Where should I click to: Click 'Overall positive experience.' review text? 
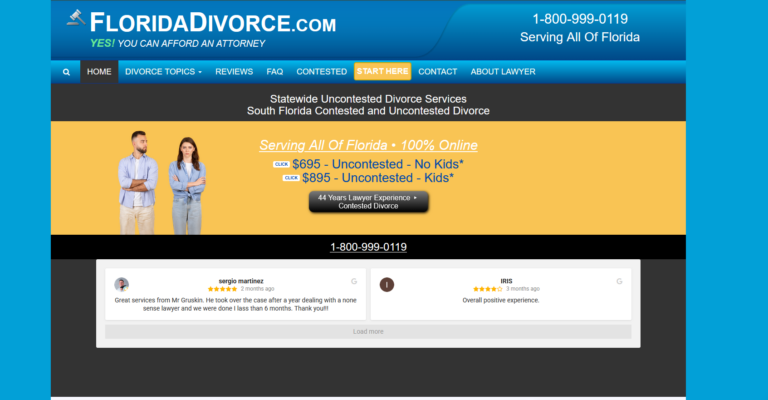click(501, 300)
